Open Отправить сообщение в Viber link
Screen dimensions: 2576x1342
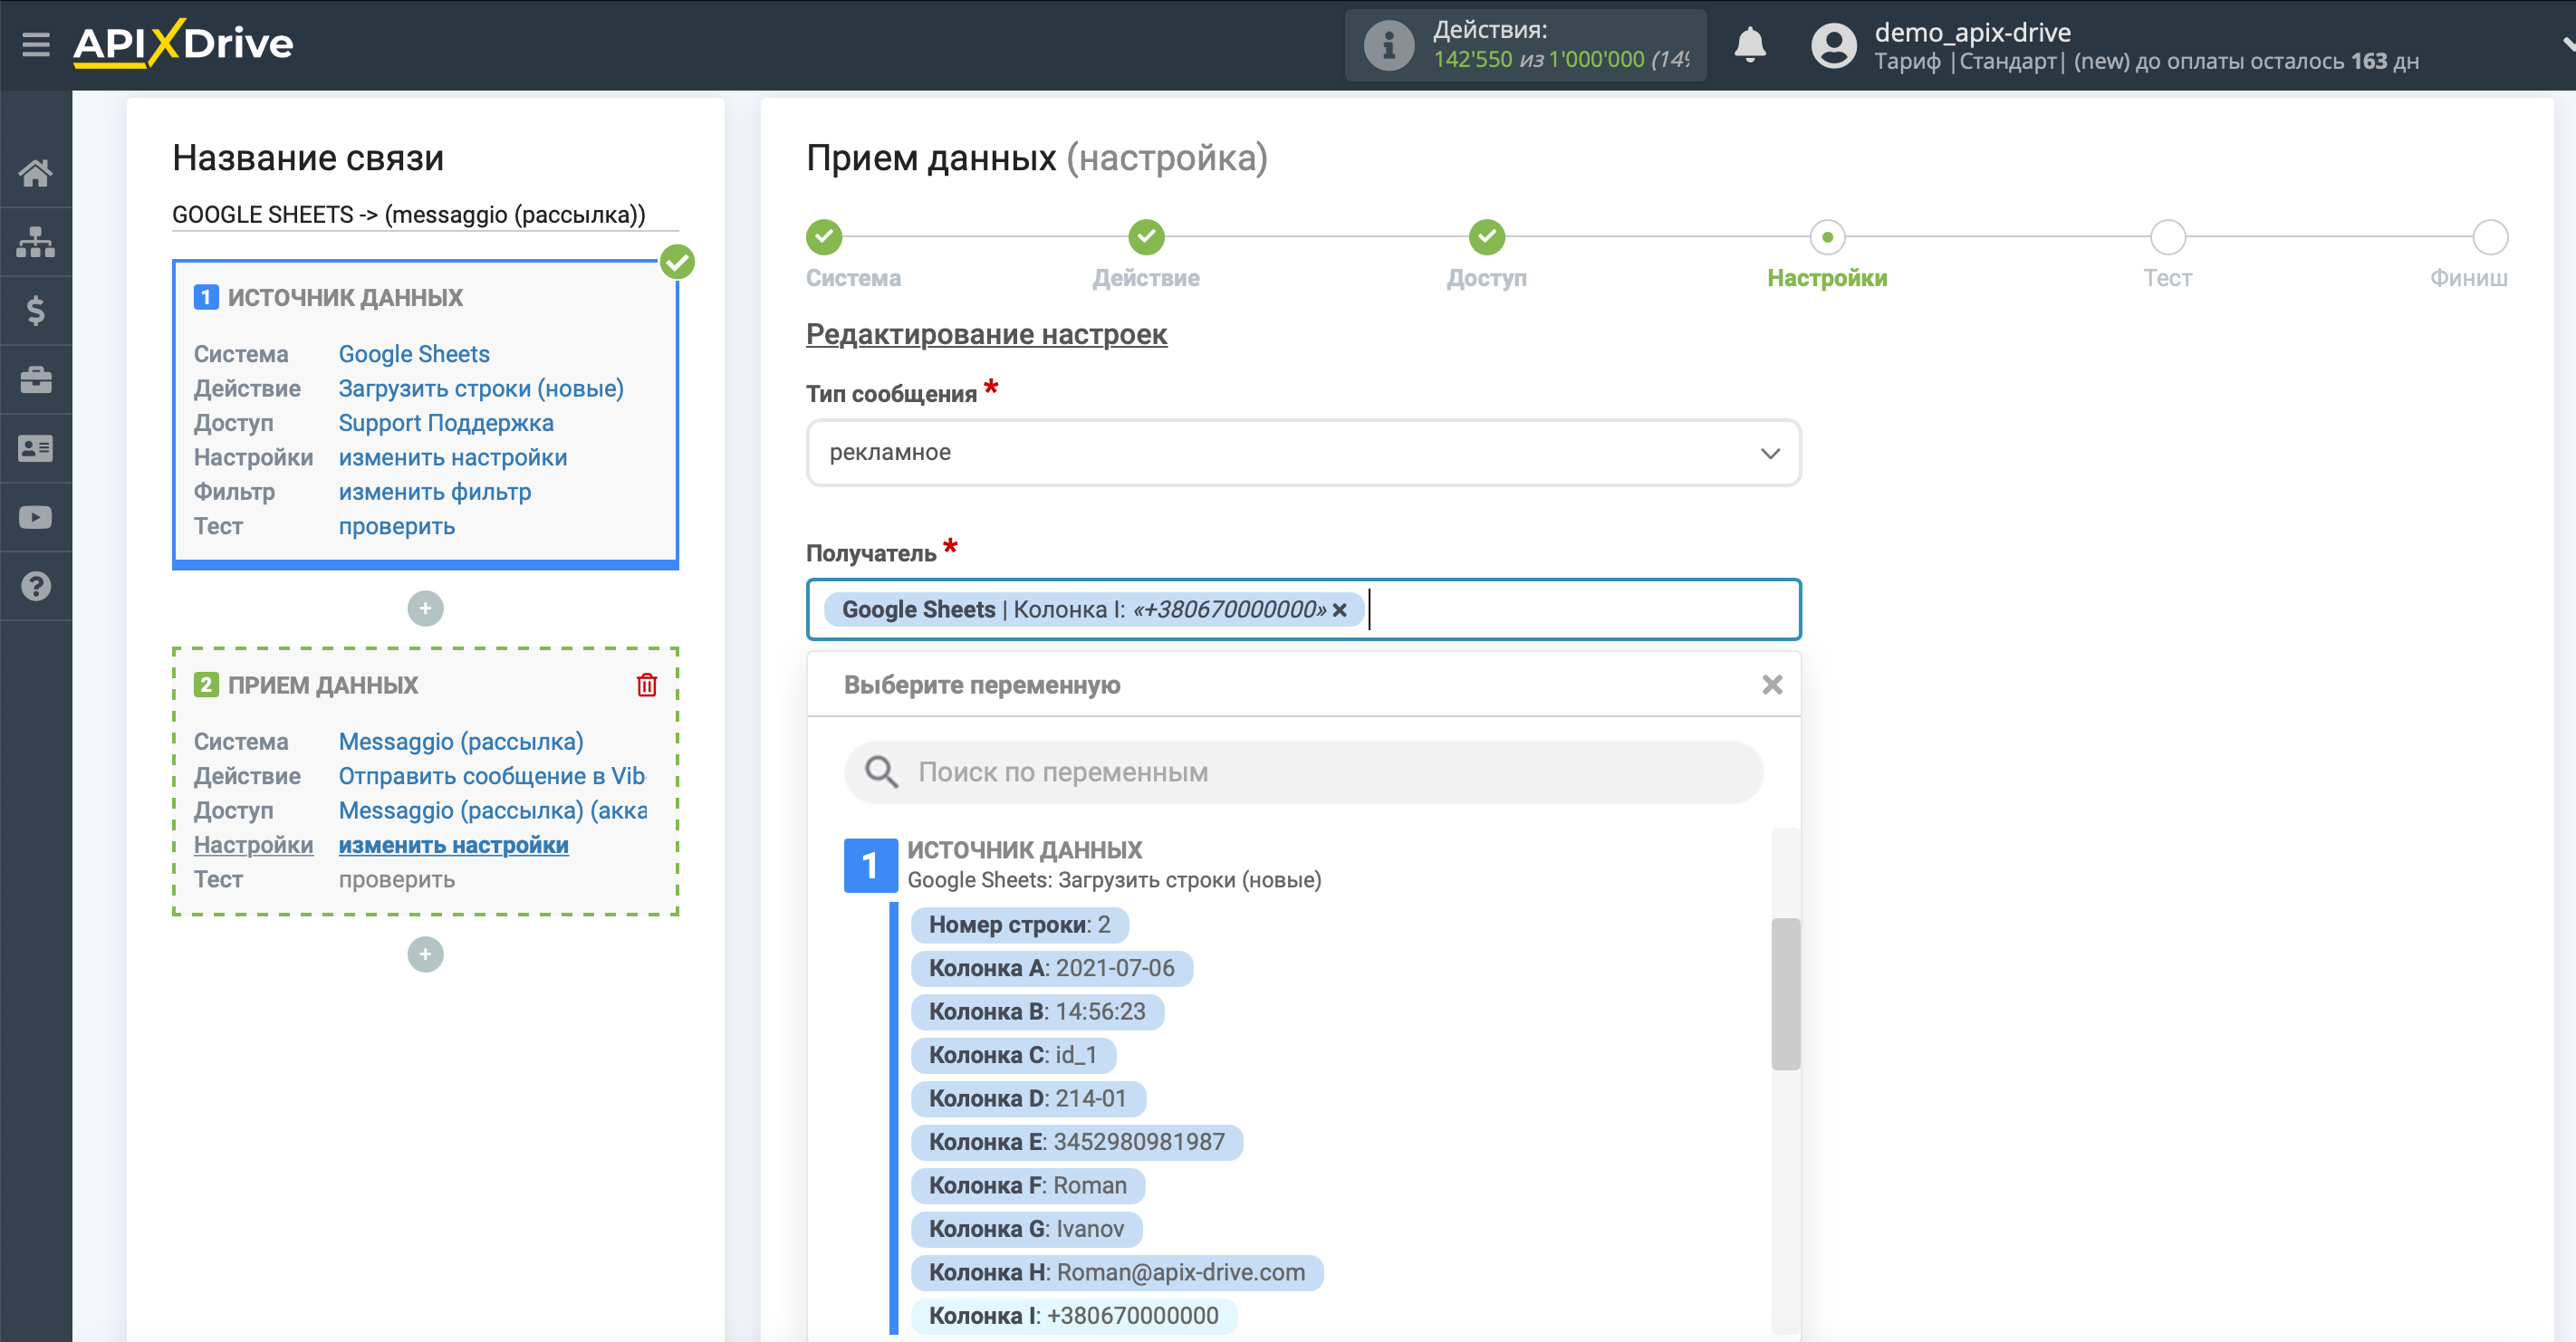click(492, 776)
